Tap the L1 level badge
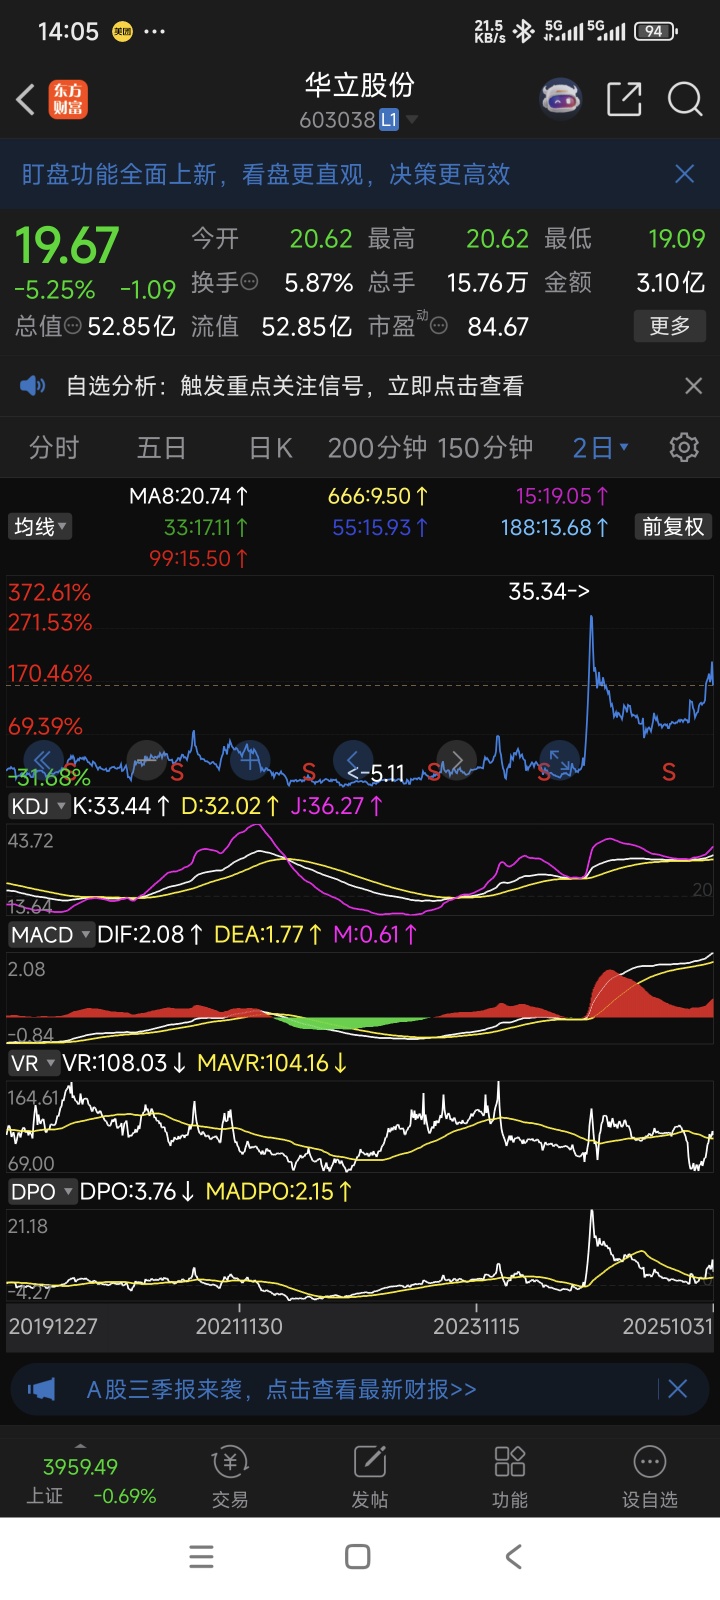Viewport: 720px width, 1600px height. (389, 120)
